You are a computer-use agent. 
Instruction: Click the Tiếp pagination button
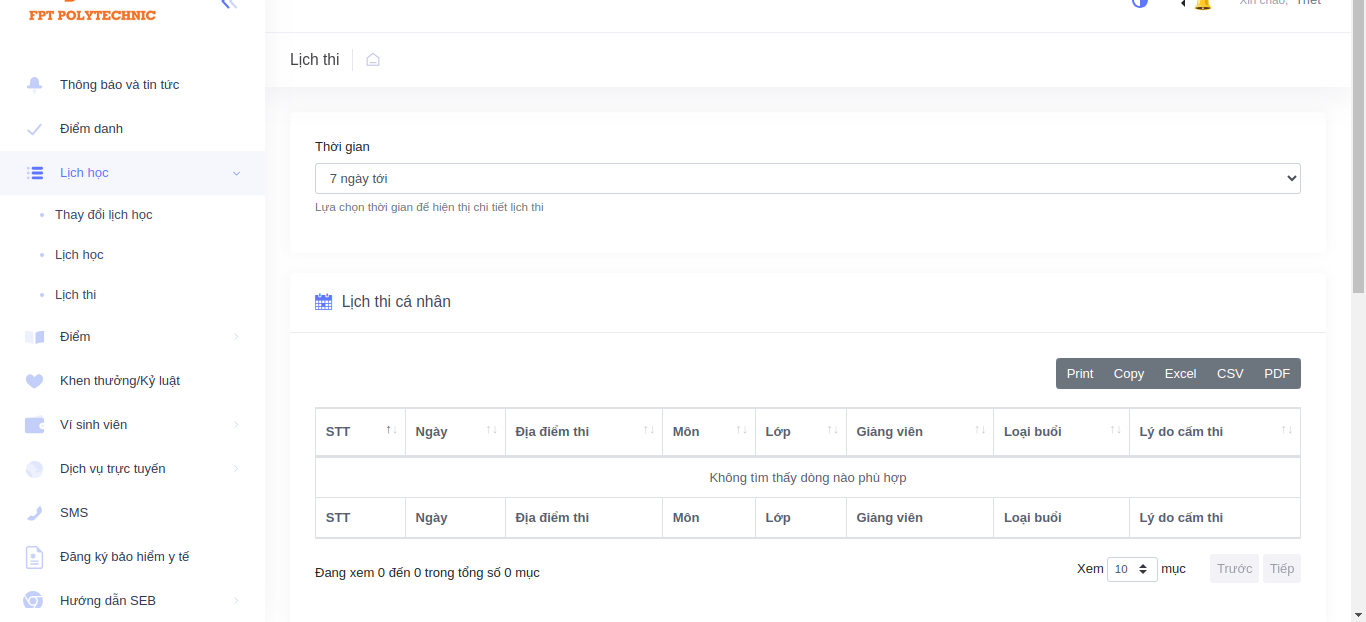tap(1282, 569)
